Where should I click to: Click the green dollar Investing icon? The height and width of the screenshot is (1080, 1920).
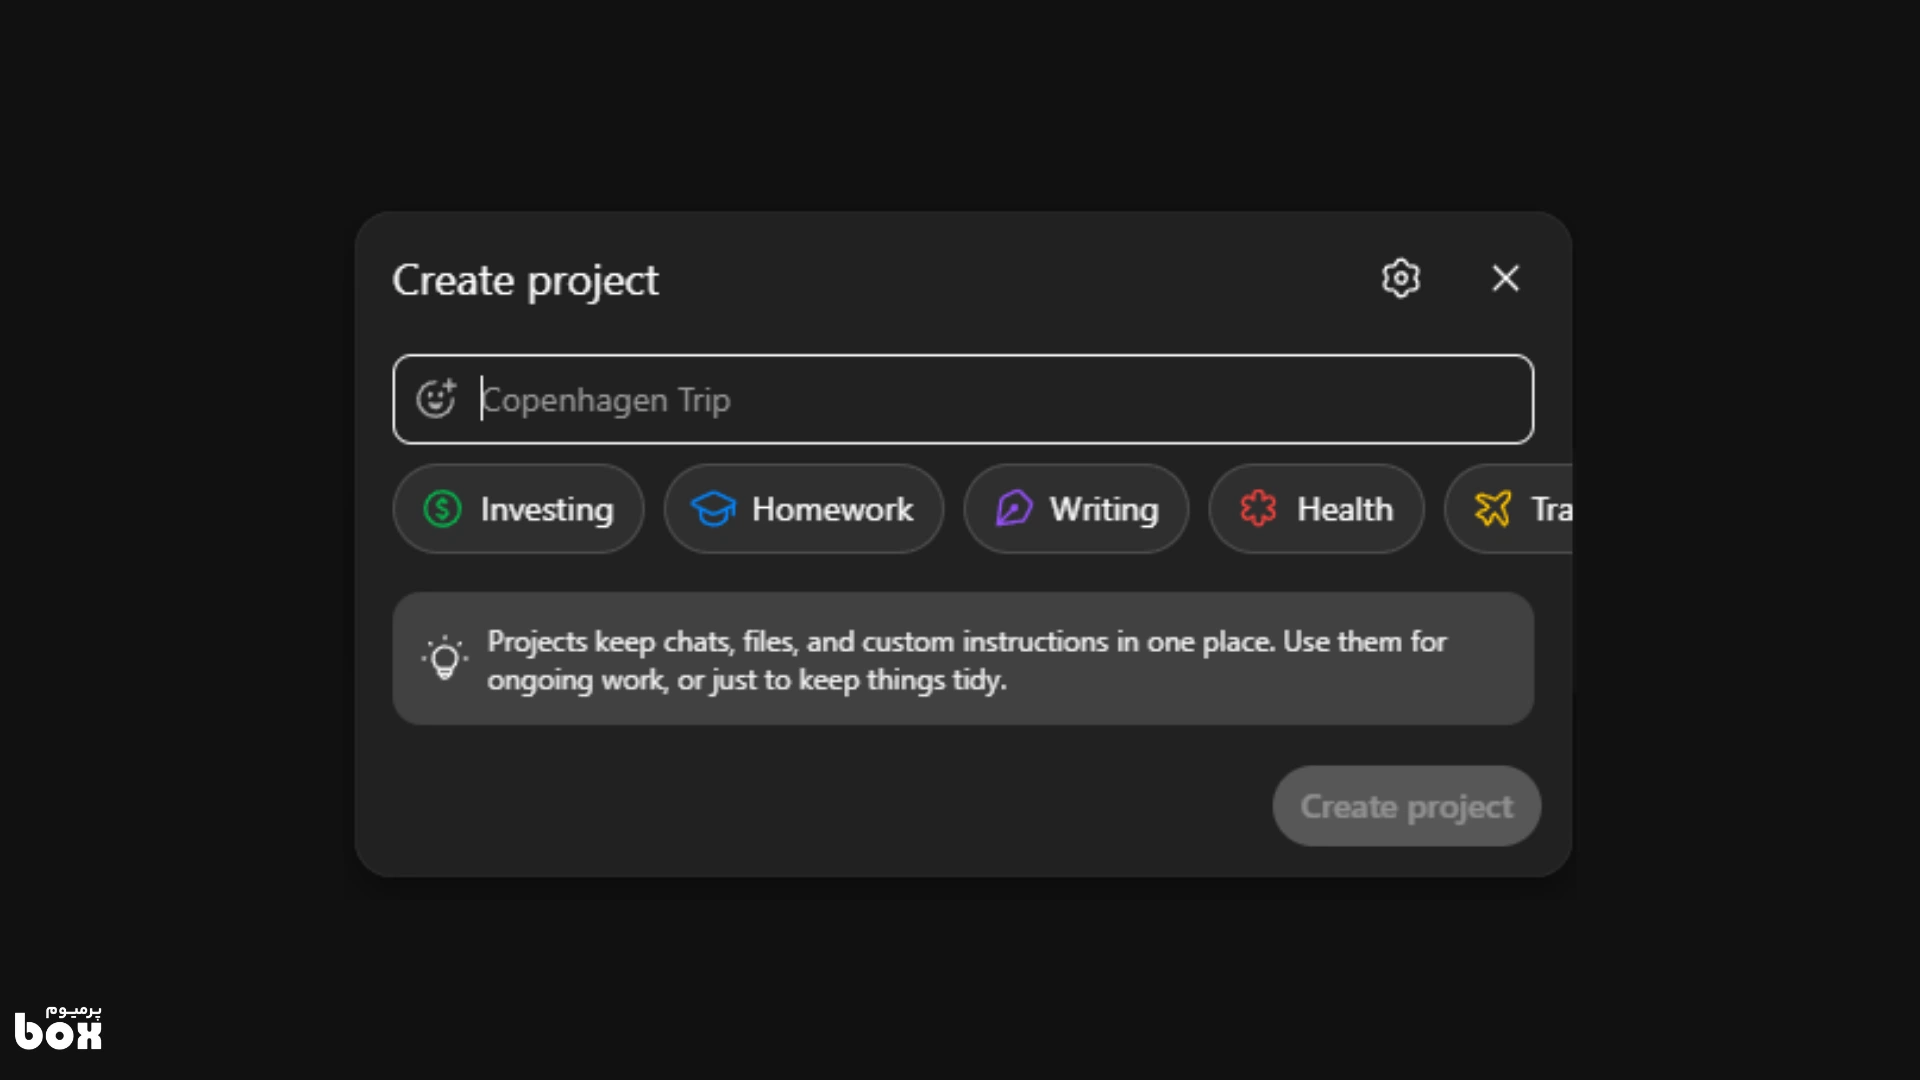click(x=442, y=509)
